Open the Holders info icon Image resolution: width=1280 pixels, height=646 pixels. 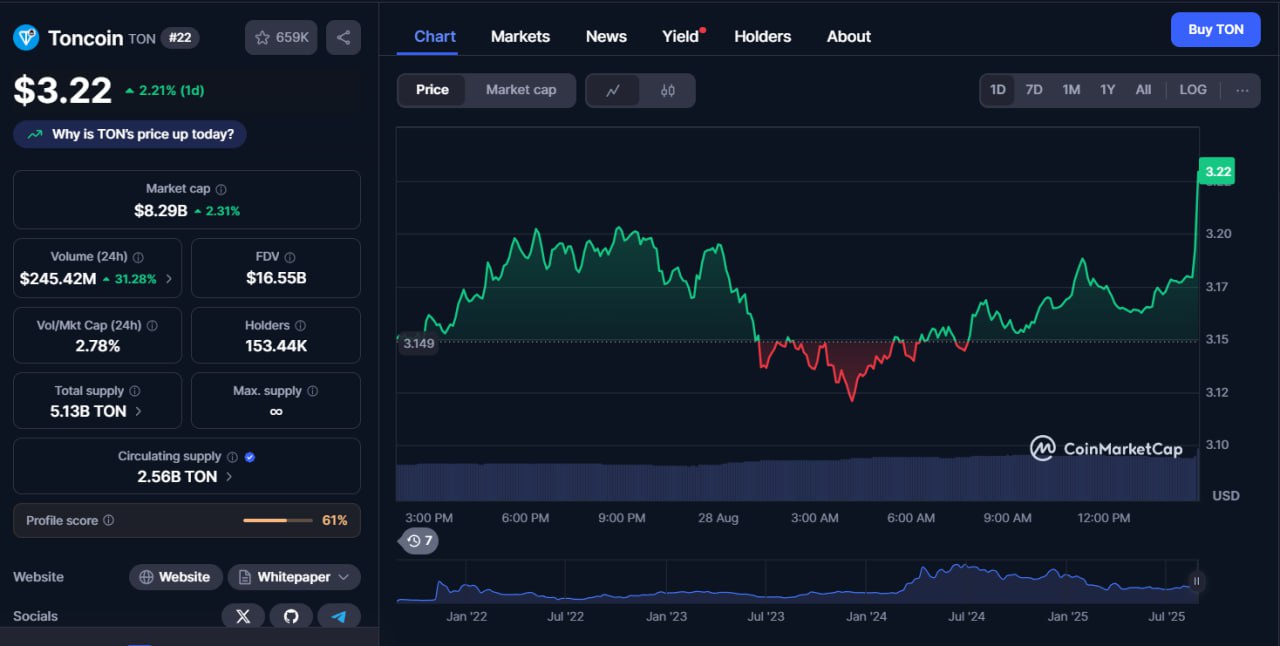[300, 325]
